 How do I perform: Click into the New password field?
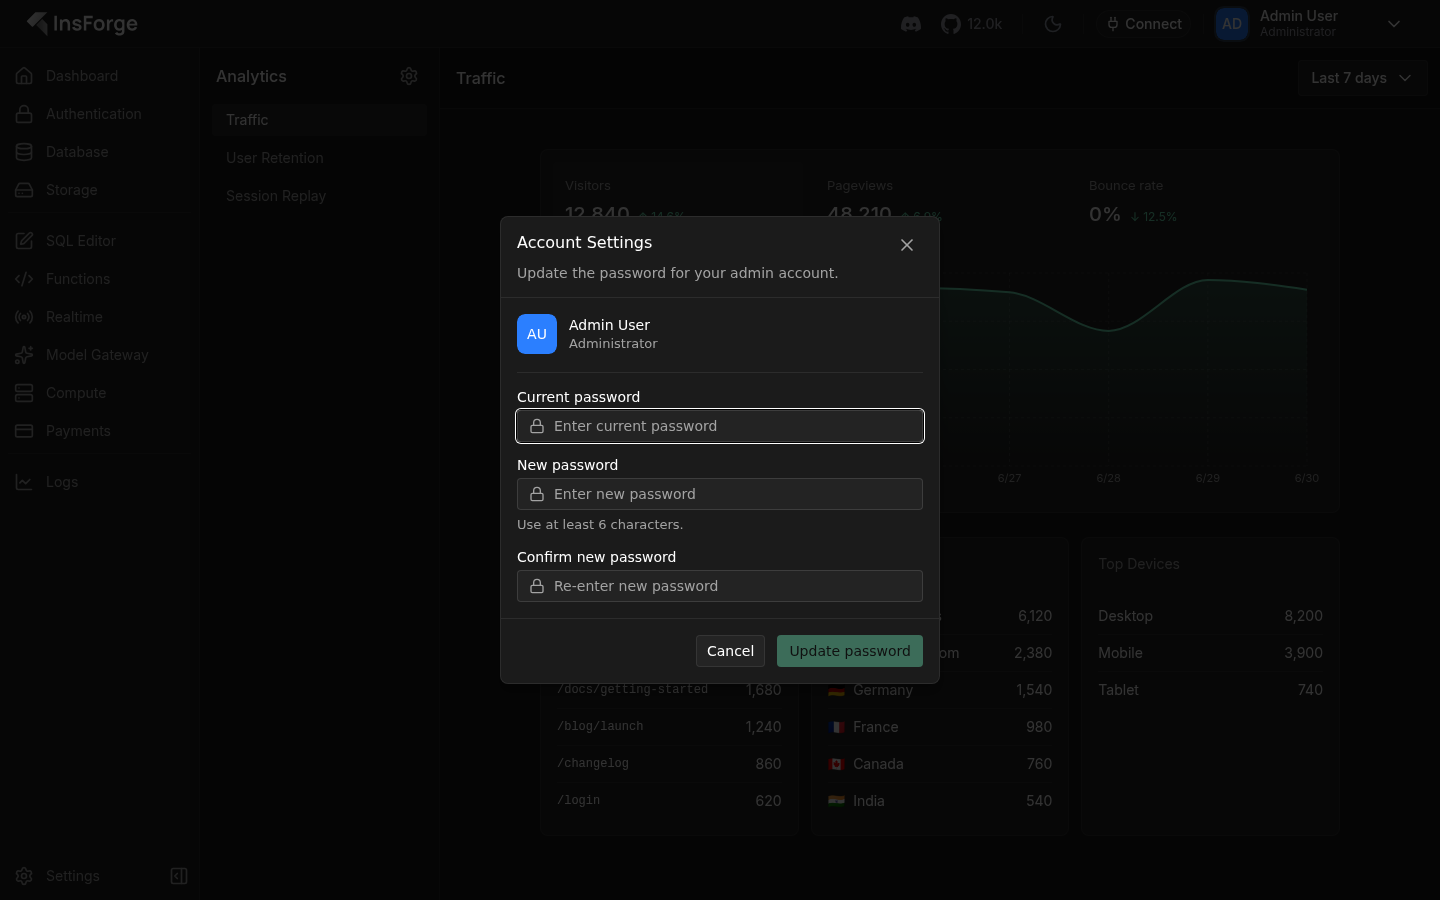720,494
